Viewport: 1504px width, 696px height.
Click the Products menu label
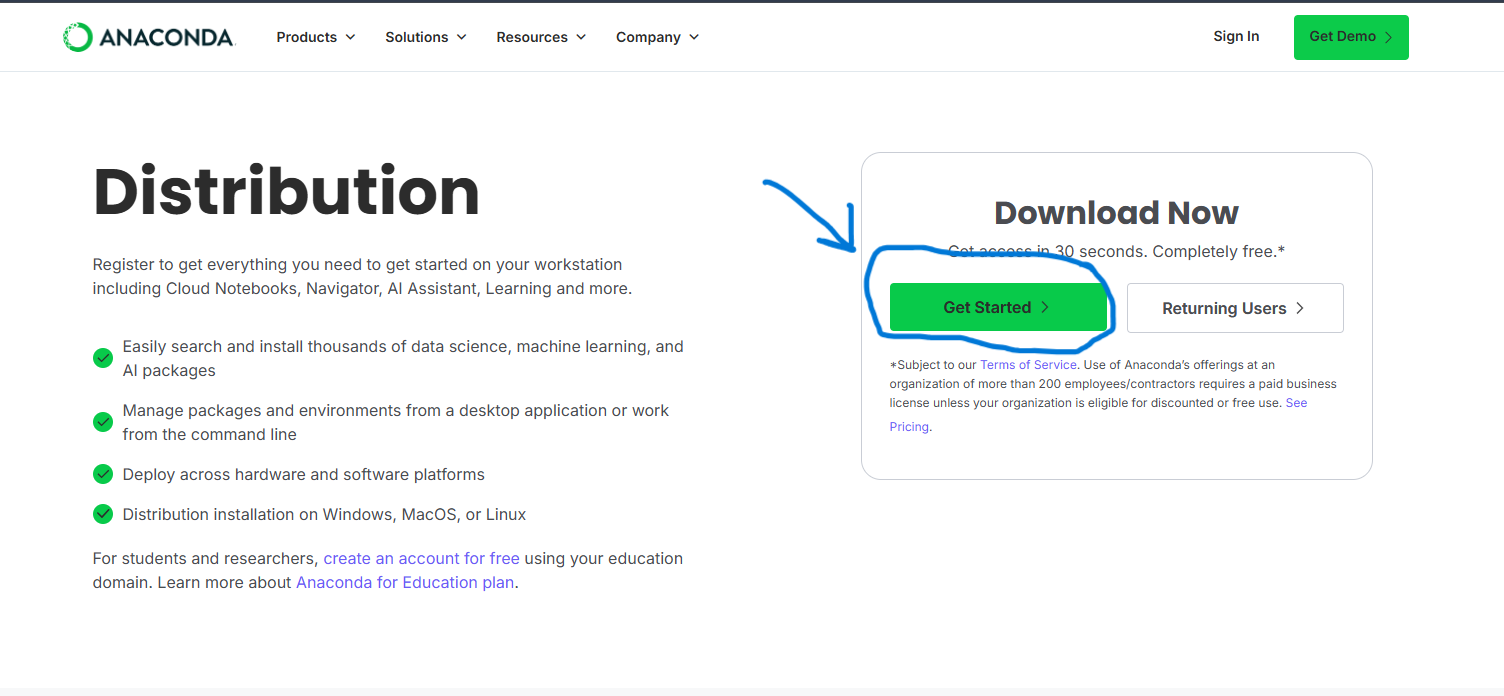[x=308, y=37]
